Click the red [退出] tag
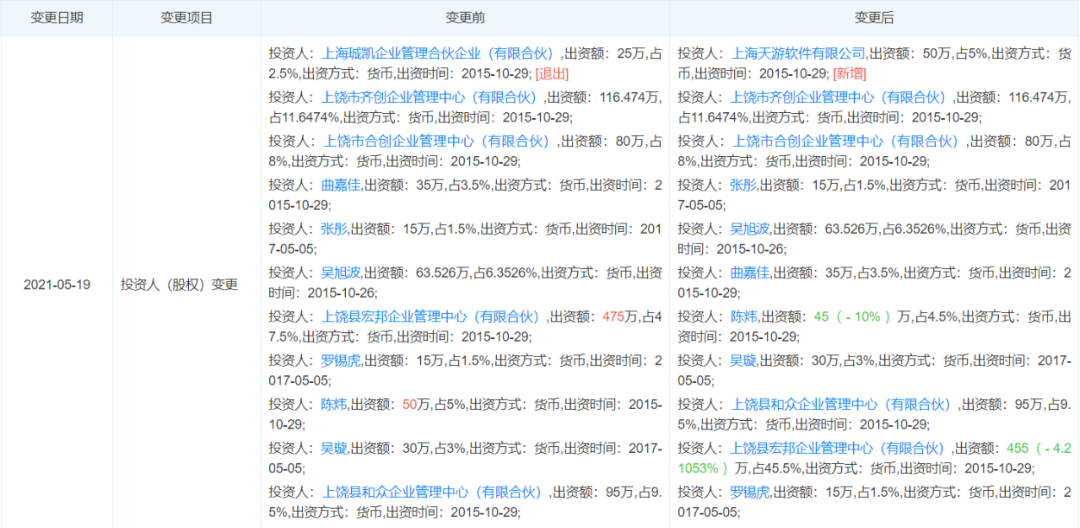 point(552,74)
